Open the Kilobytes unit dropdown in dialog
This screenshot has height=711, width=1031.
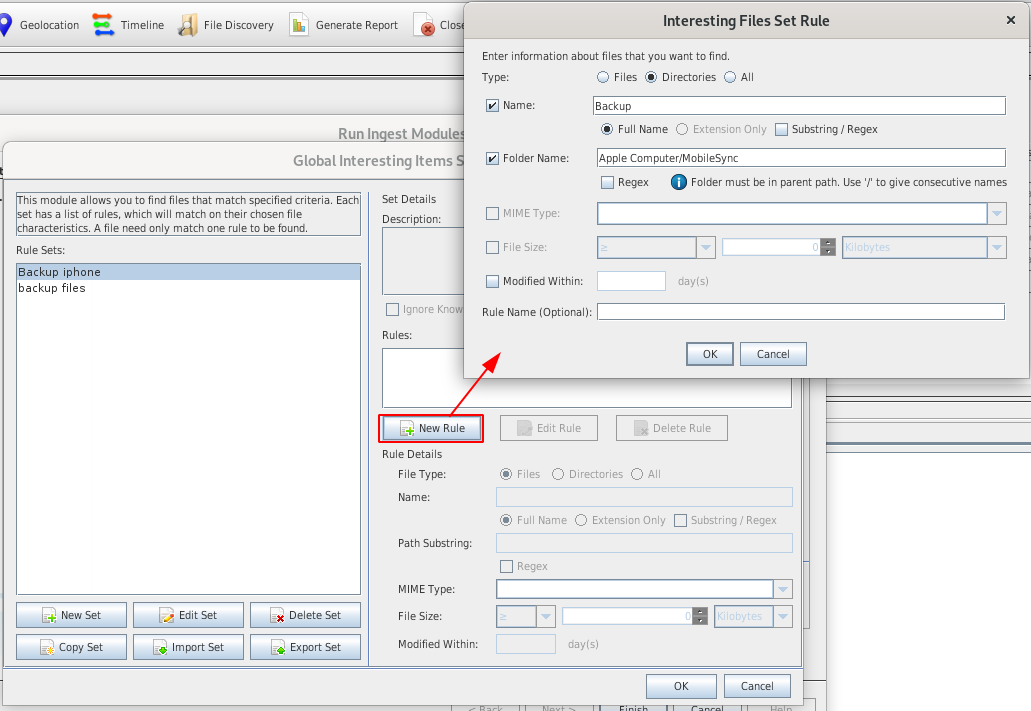click(997, 248)
